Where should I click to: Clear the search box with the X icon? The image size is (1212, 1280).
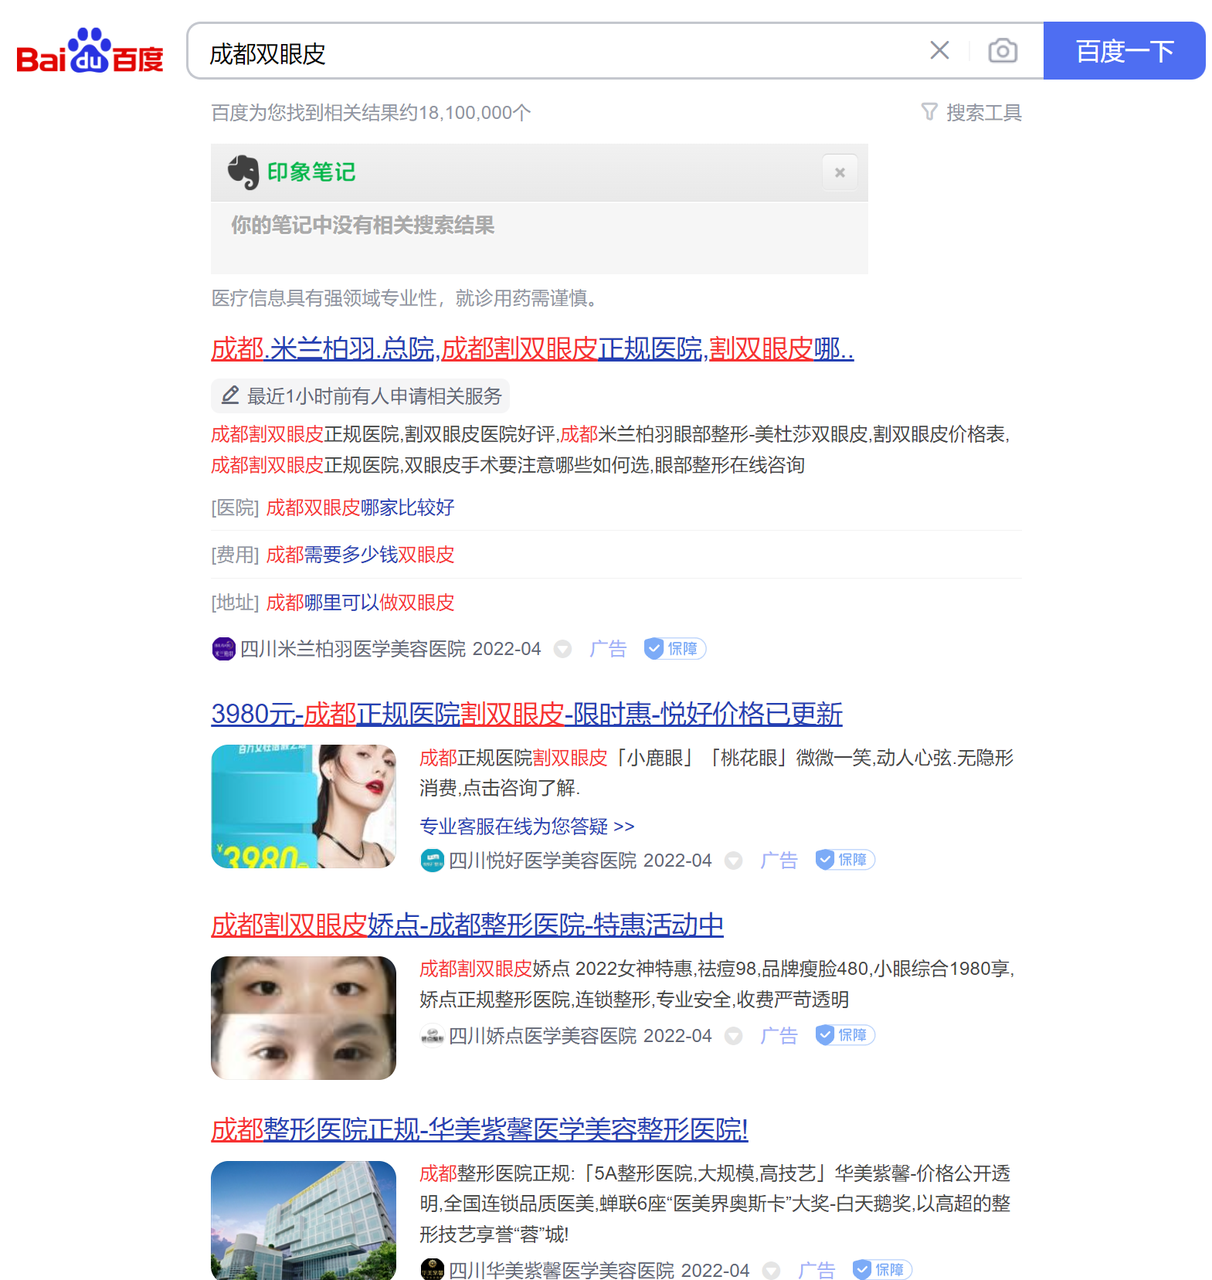click(x=939, y=51)
